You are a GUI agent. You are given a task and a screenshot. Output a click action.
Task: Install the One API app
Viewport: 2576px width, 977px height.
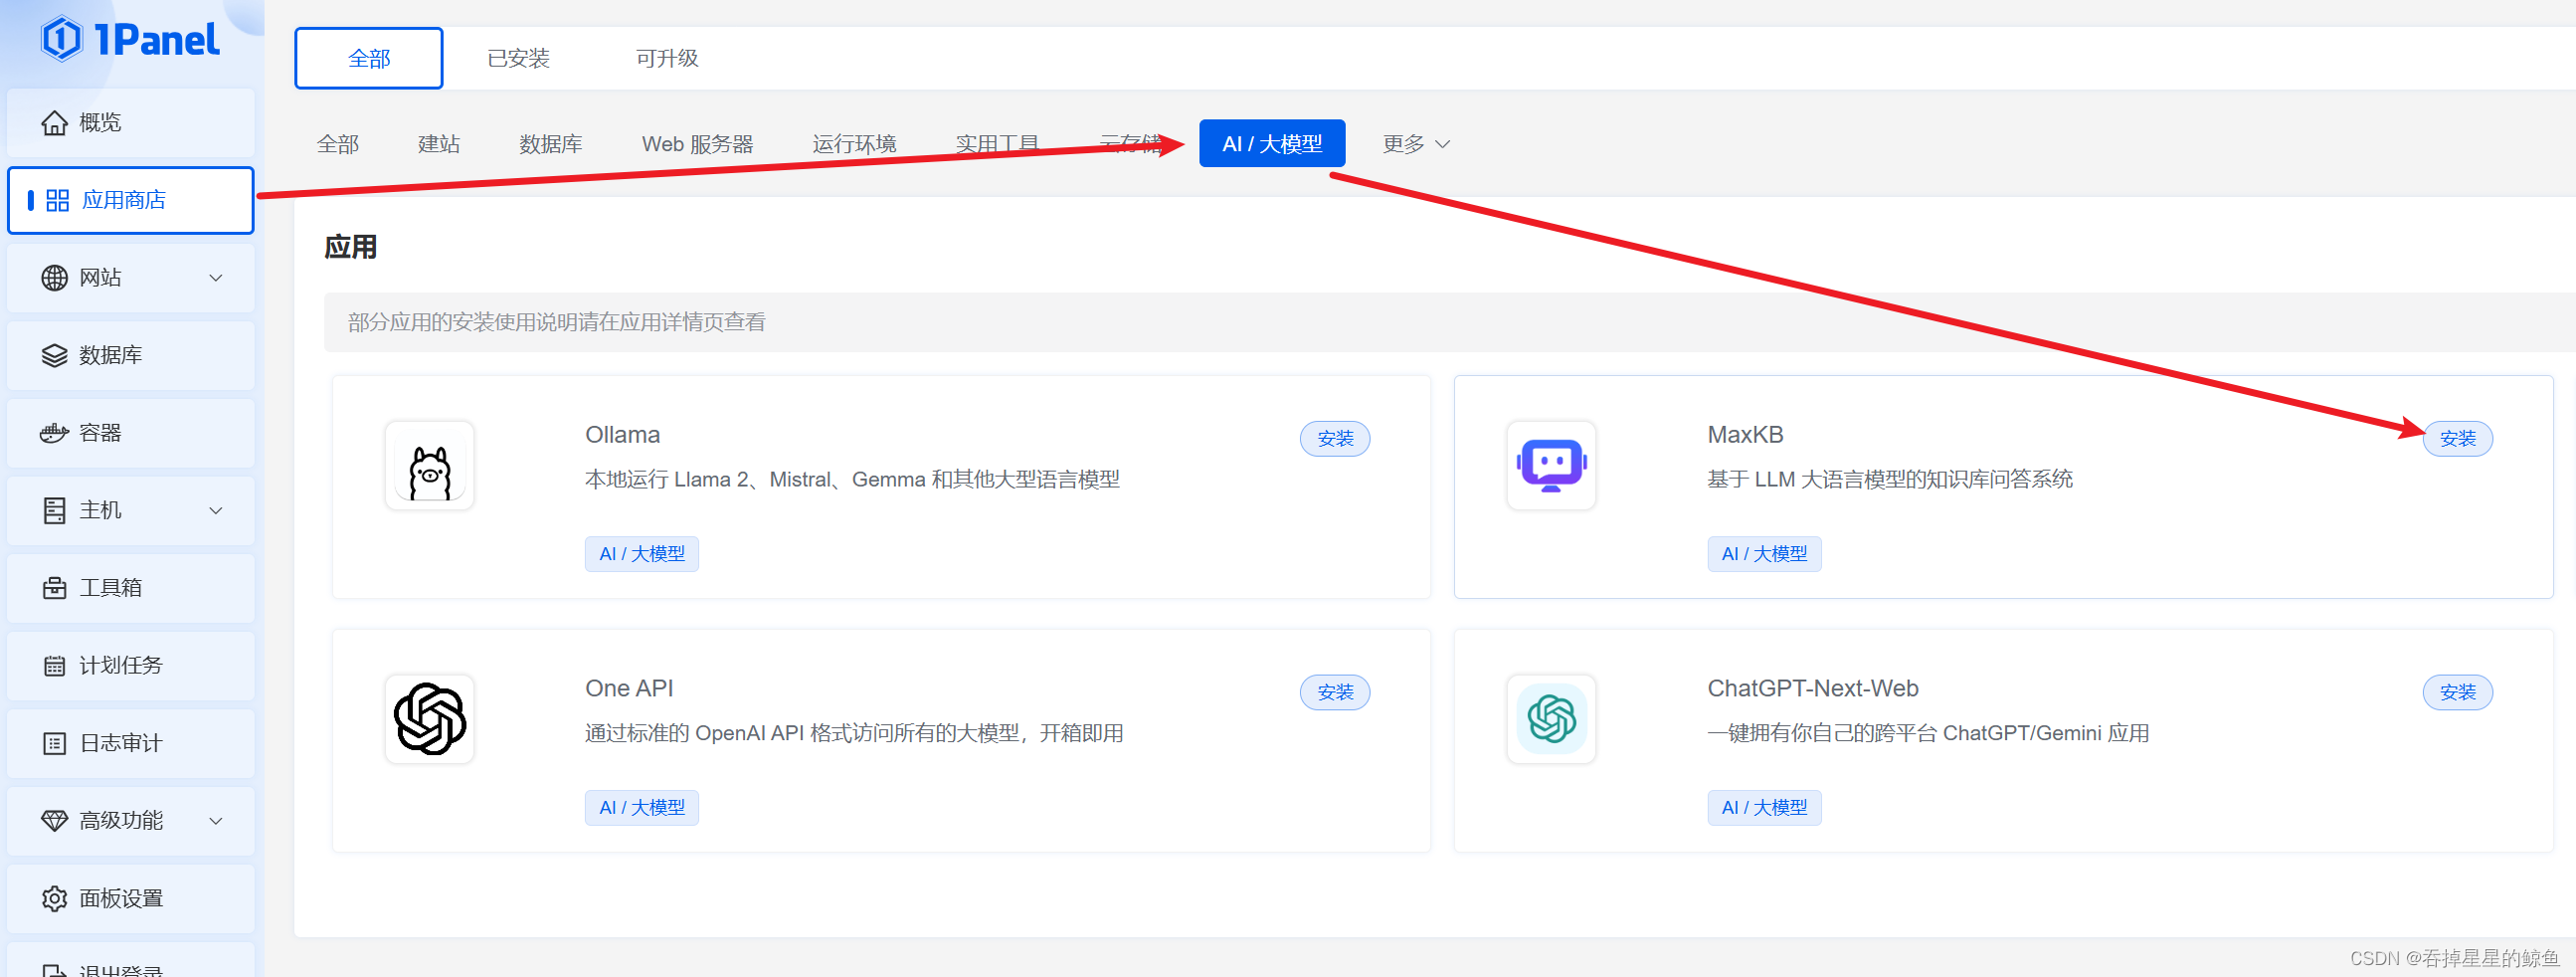click(x=1335, y=692)
